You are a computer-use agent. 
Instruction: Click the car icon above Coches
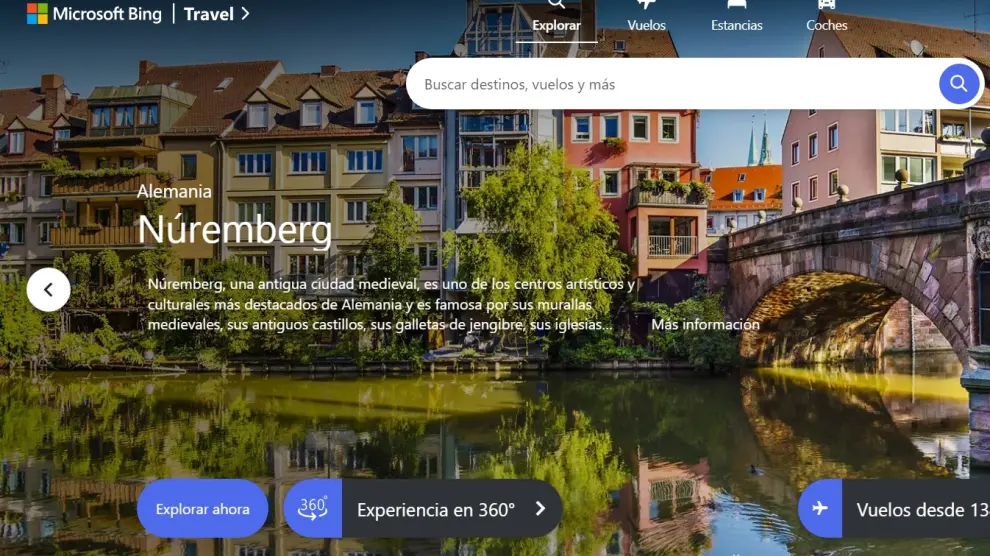tap(826, 4)
